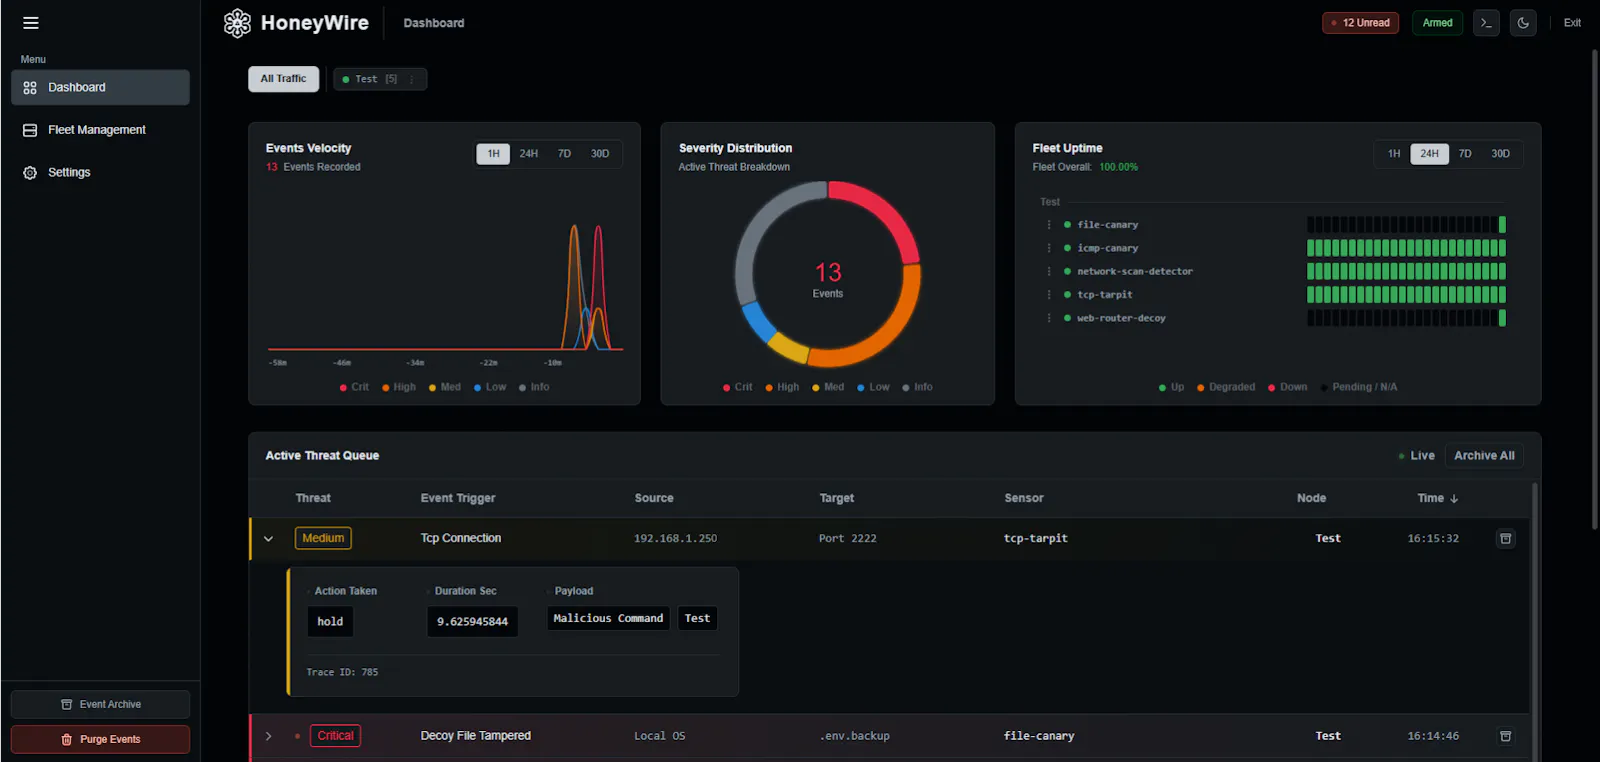
Task: Archive the Decoy File Tampered event
Action: (x=1505, y=736)
